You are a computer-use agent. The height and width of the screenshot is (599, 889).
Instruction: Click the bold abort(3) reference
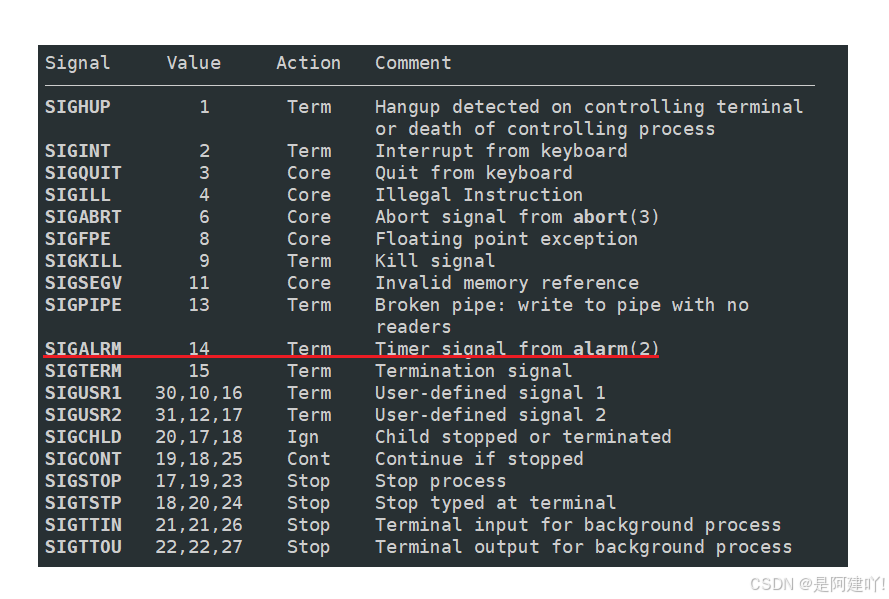click(616, 217)
